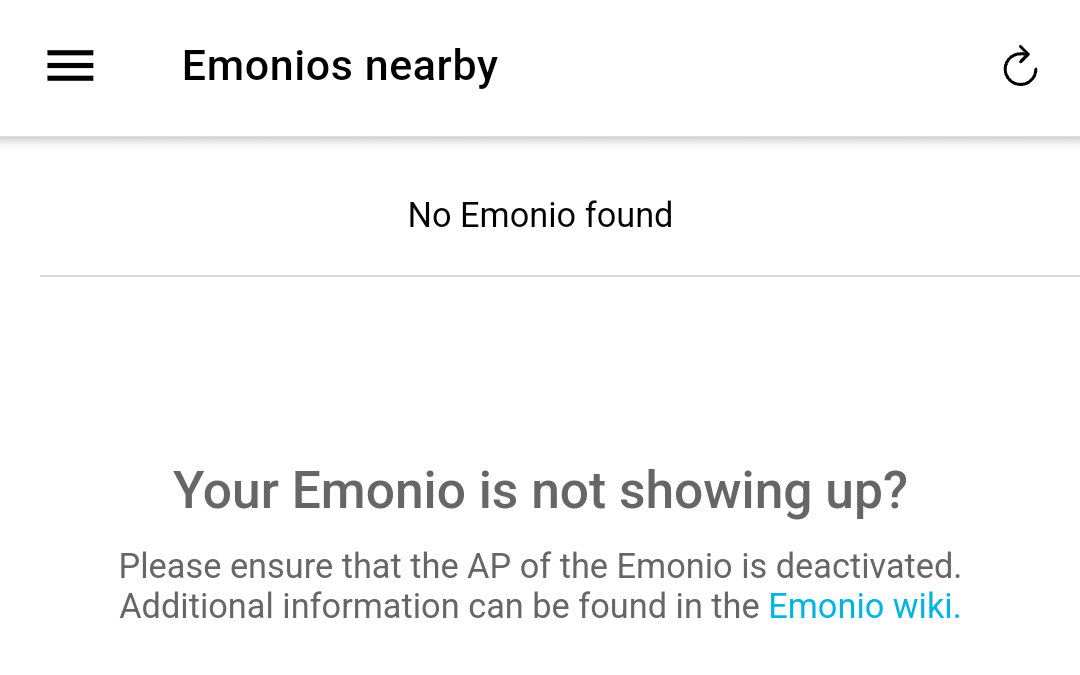This screenshot has width=1080, height=675.
Task: Expand the side drawer via the menu icon
Action: [70, 66]
